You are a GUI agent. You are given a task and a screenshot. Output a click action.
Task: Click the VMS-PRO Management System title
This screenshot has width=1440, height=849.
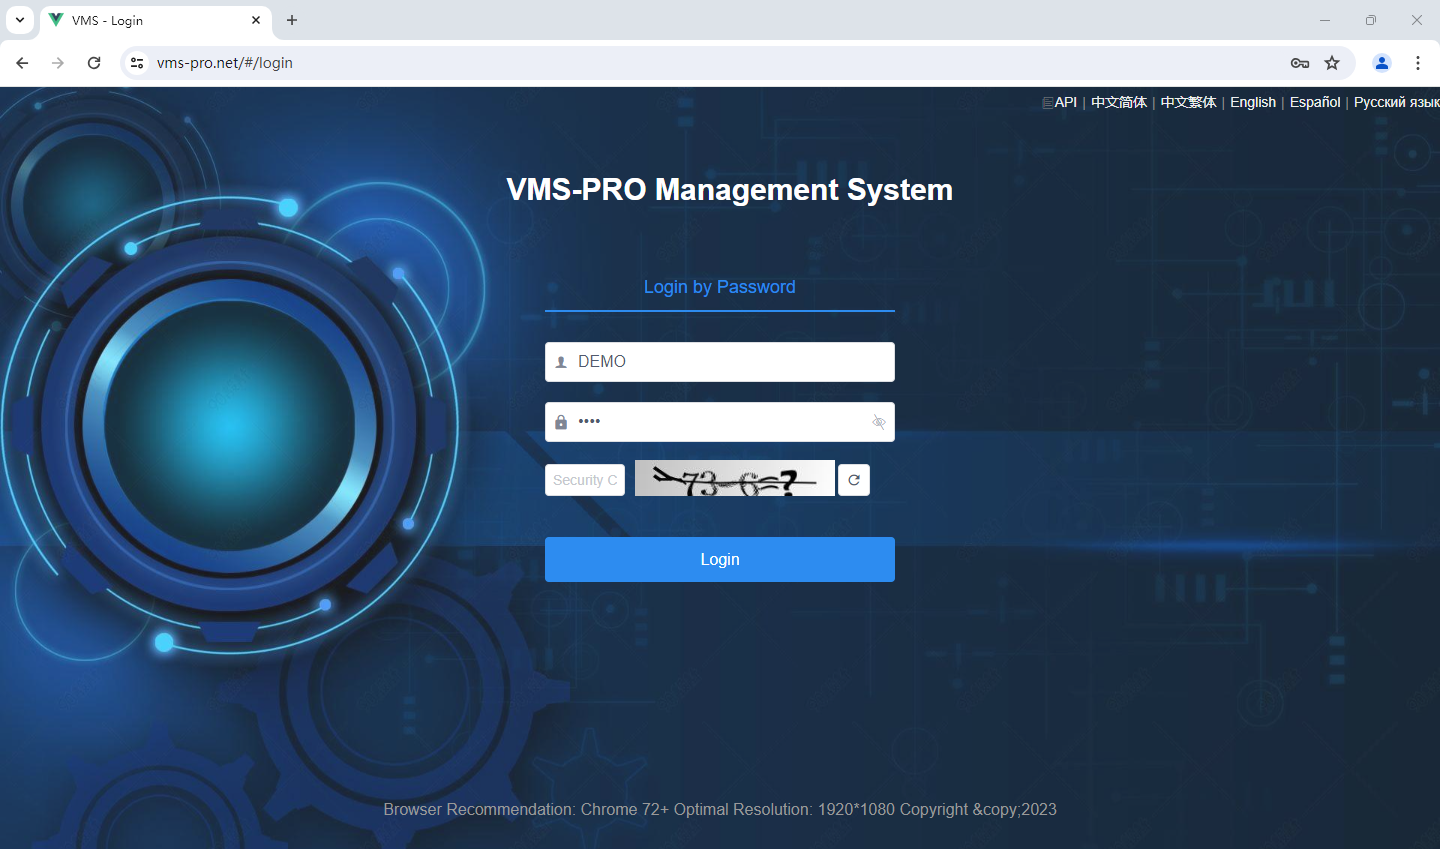coord(730,190)
